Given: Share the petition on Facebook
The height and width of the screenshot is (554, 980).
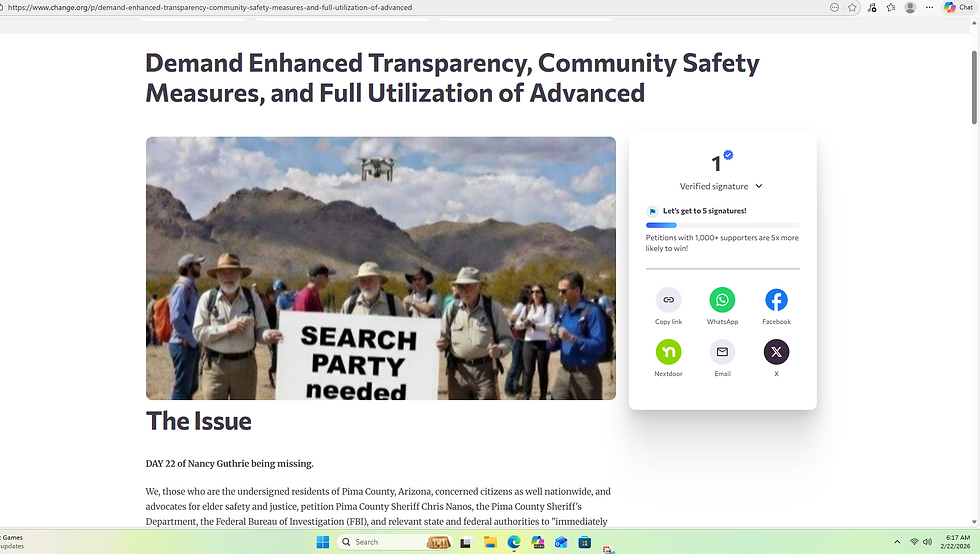Looking at the screenshot, I should coord(776,300).
